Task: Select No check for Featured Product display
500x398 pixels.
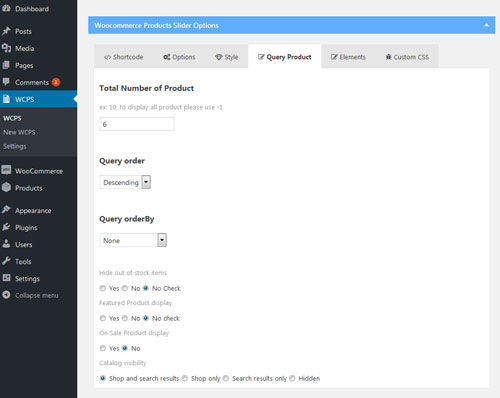Action: (x=146, y=318)
